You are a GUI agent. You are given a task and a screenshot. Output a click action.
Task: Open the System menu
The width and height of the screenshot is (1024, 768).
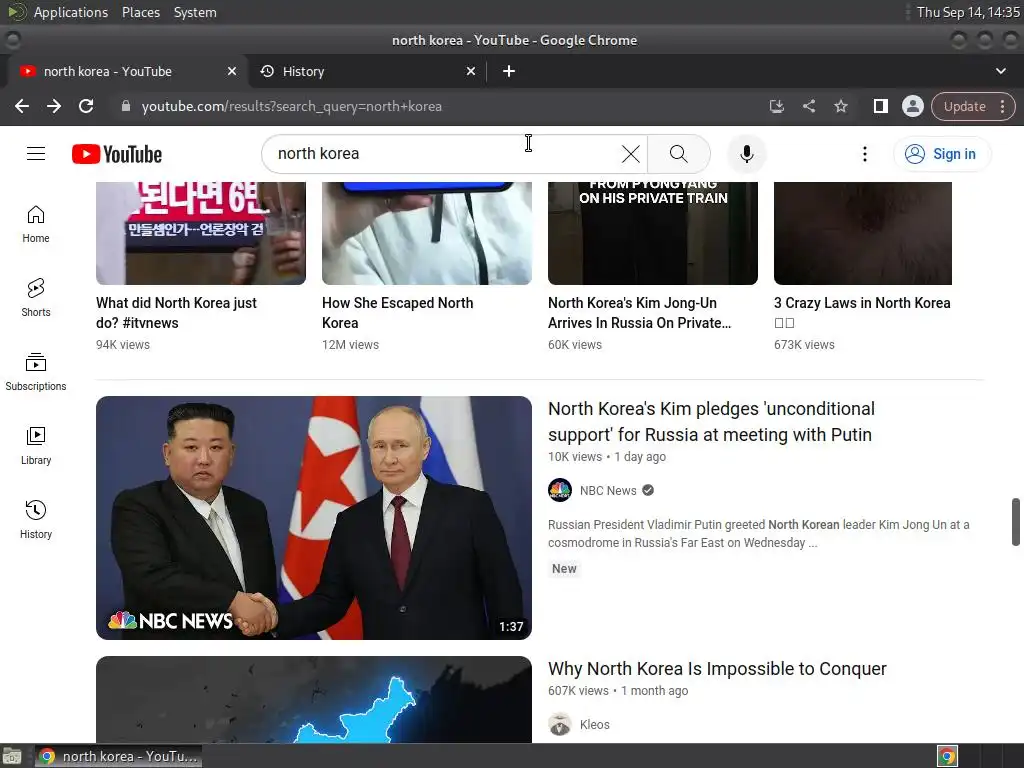coord(195,12)
